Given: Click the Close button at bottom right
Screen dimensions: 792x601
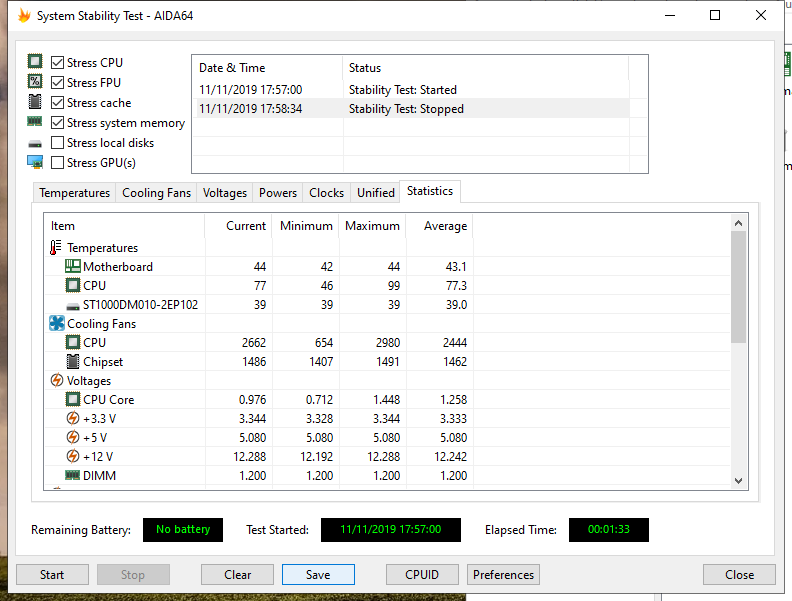Looking at the screenshot, I should click(x=739, y=575).
